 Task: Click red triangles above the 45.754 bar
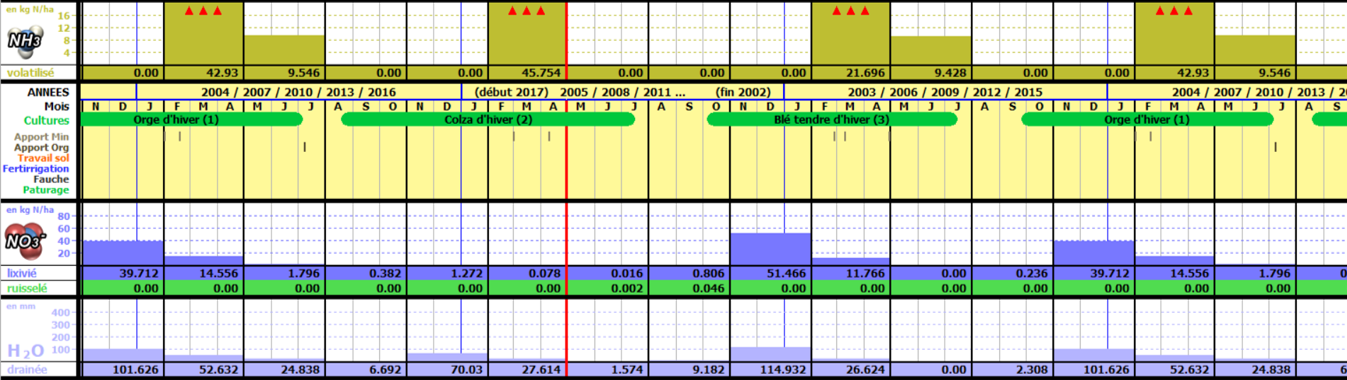pyautogui.click(x=527, y=11)
